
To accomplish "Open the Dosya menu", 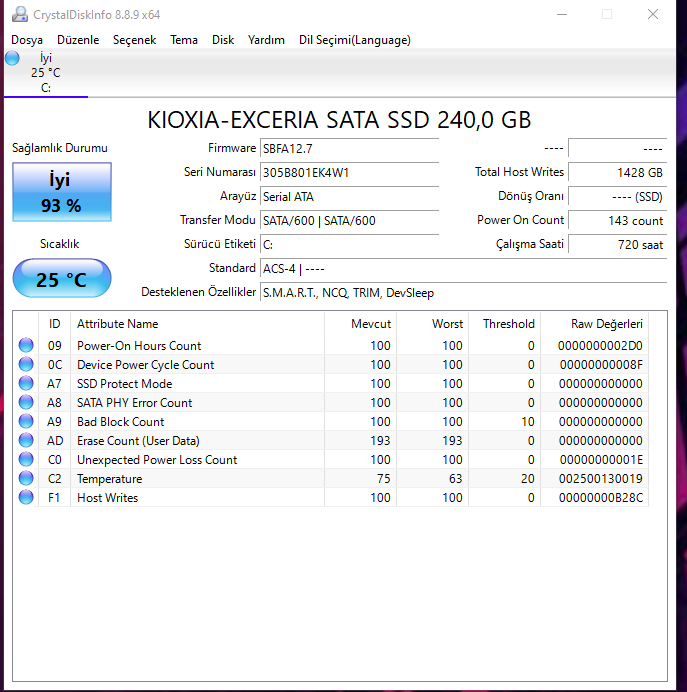I will point(27,40).
